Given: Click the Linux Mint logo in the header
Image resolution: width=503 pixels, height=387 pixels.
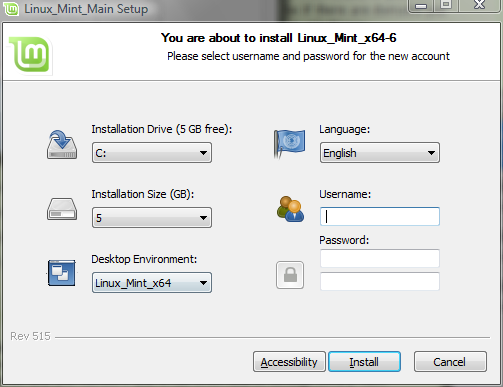Looking at the screenshot, I should [31, 55].
